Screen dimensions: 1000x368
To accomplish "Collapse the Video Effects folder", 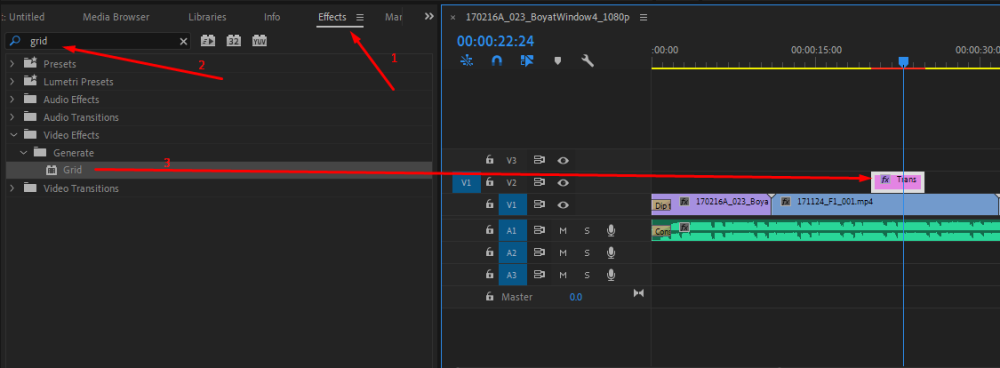I will pyautogui.click(x=12, y=135).
